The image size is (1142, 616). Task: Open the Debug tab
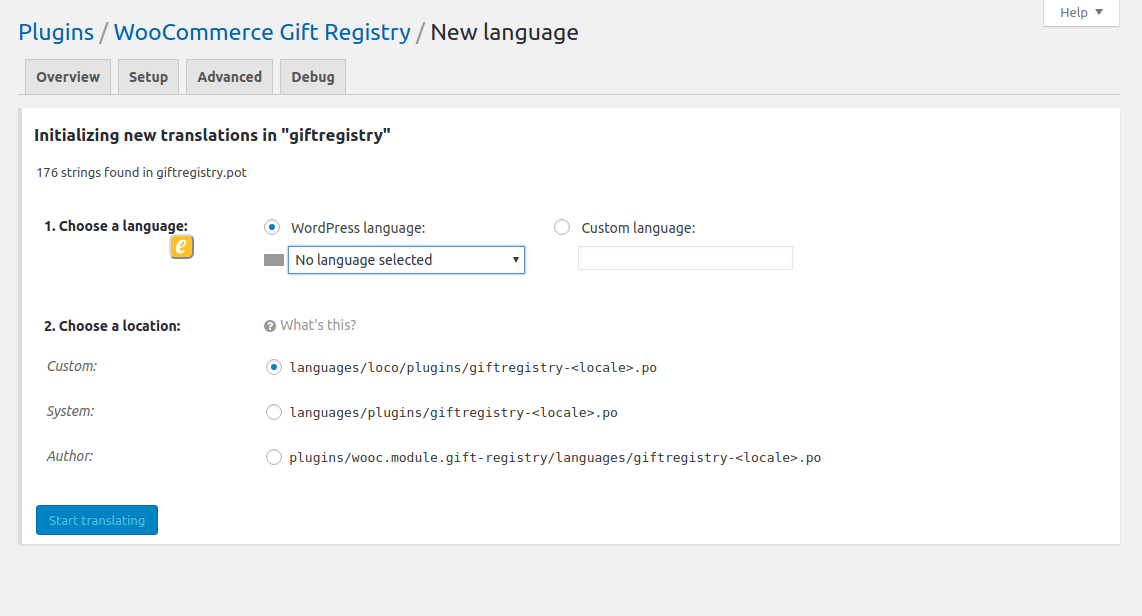[313, 76]
